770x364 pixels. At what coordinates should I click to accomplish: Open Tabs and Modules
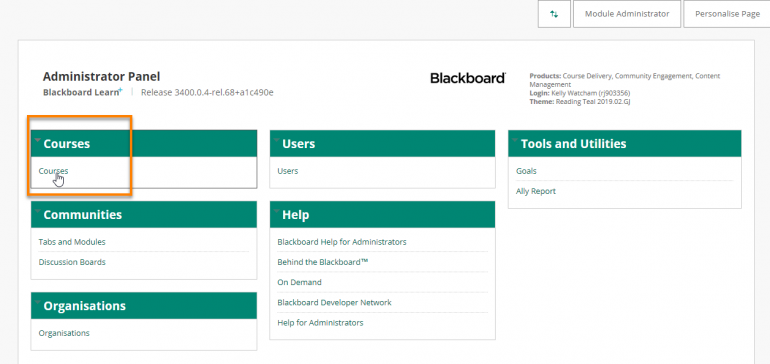click(72, 242)
